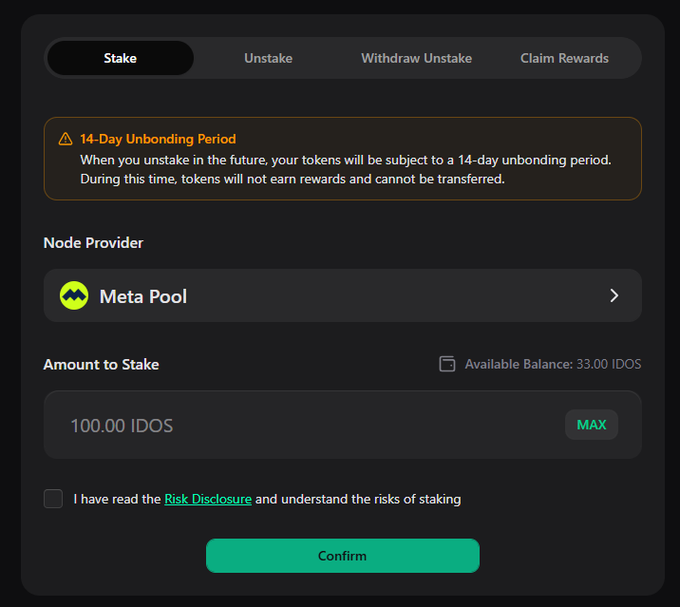Open the Risk Disclosure link
The width and height of the screenshot is (680, 607).
point(208,499)
